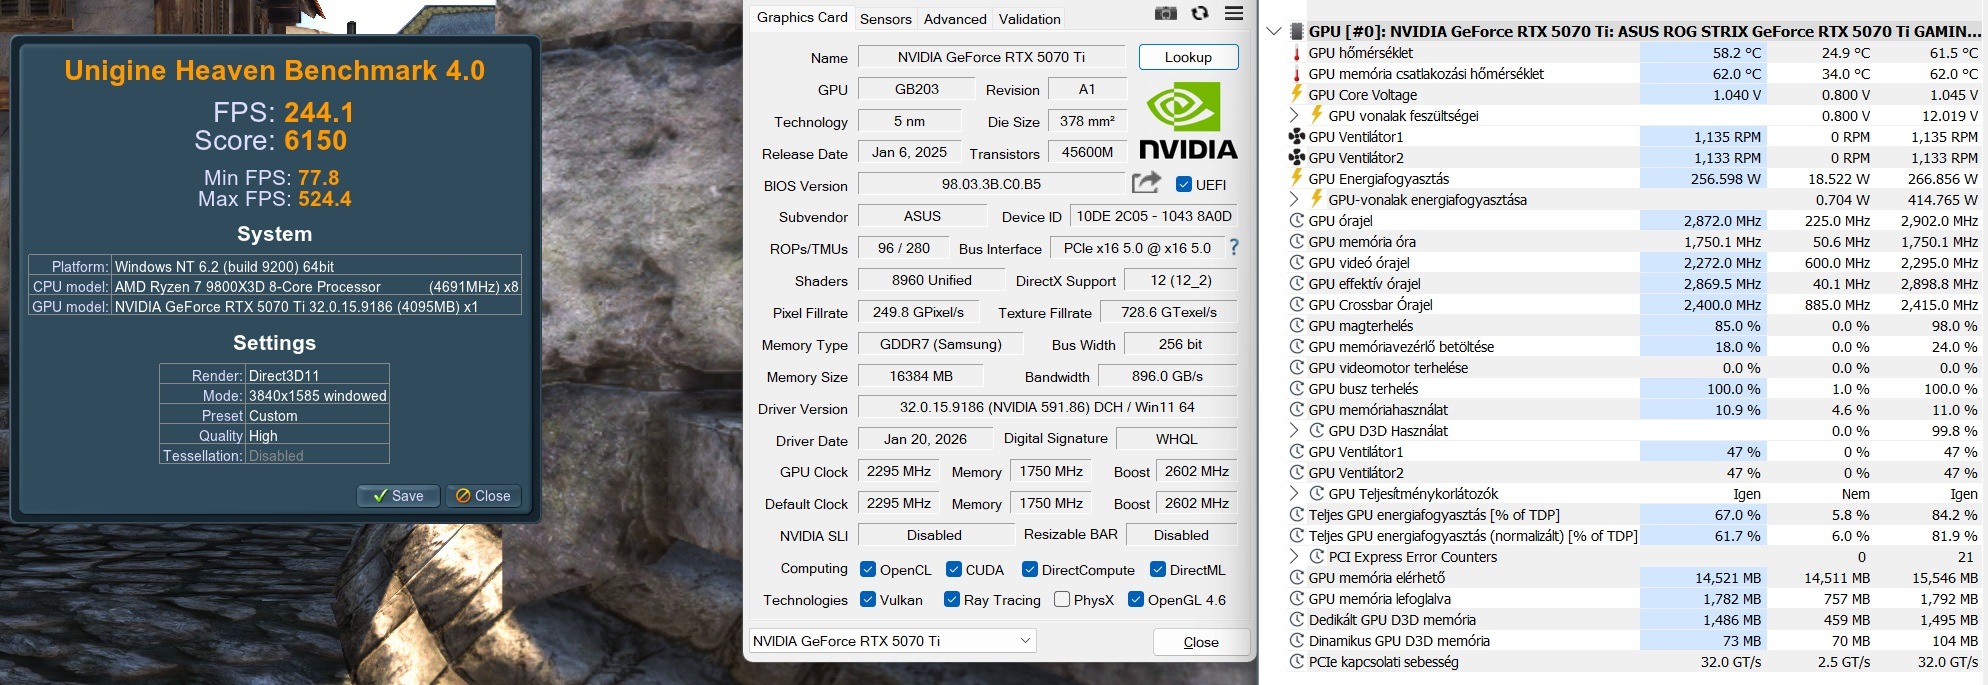Image resolution: width=1988 pixels, height=685 pixels.
Task: Click the Resizable BAR Disabled field
Action: [1181, 535]
